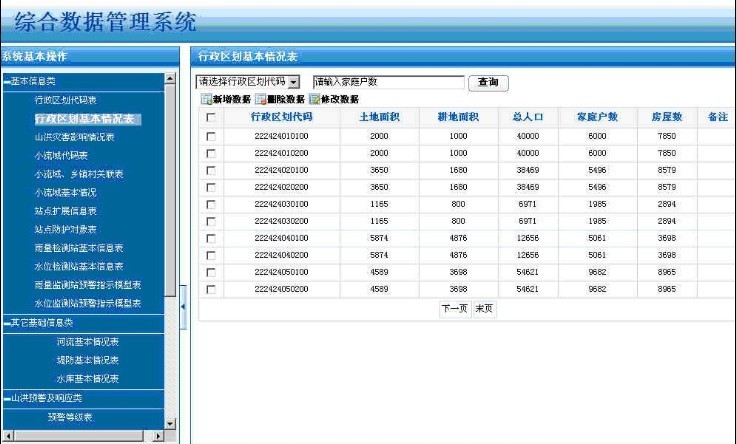Collapse the left sidebar using splitter arrow
Screen dimensions: 737x444
pyautogui.click(x=183, y=307)
